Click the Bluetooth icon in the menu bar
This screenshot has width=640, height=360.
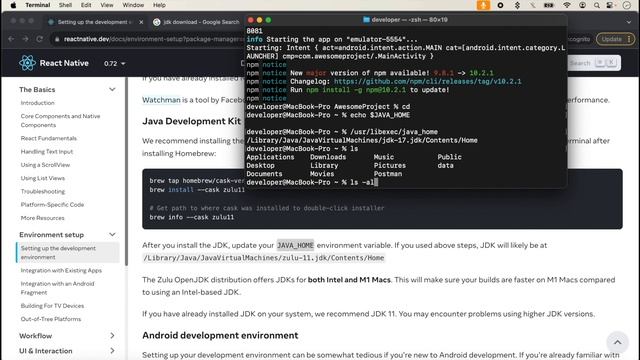coord(517,5)
